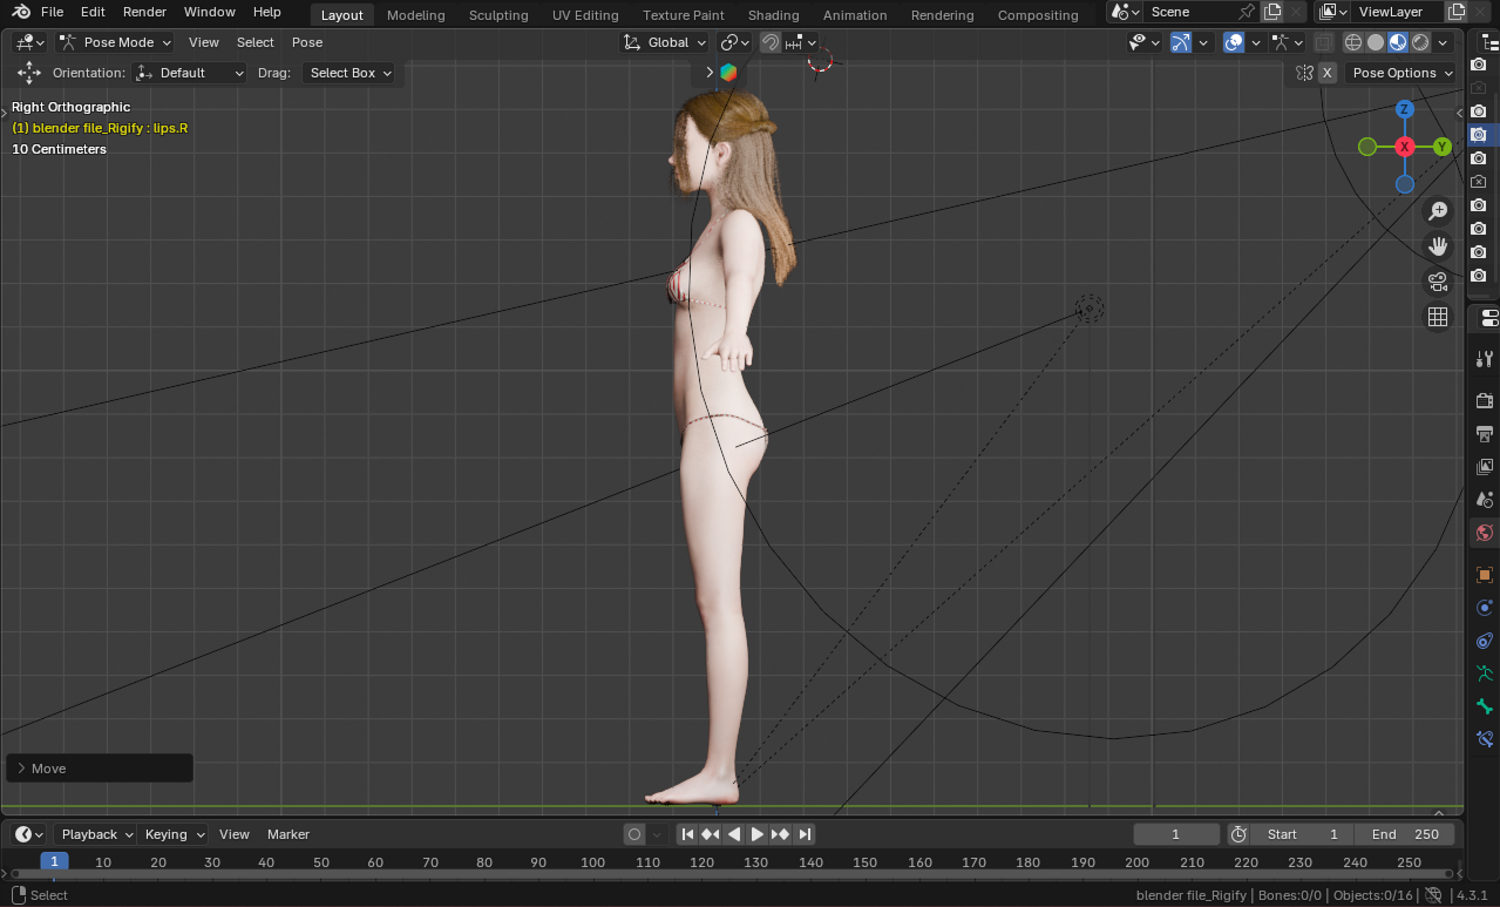Open the object types visibility dropdown
Image resolution: width=1500 pixels, height=907 pixels.
tap(1143, 42)
